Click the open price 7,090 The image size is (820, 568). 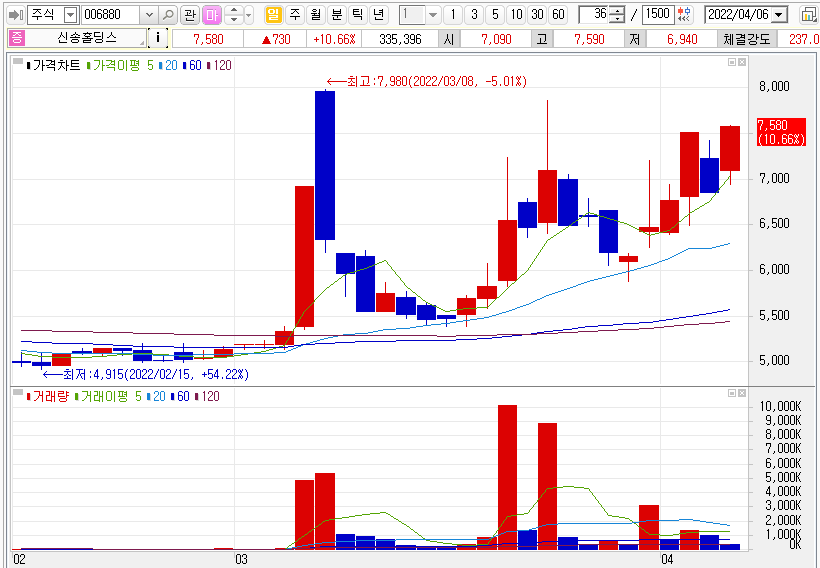(x=496, y=39)
